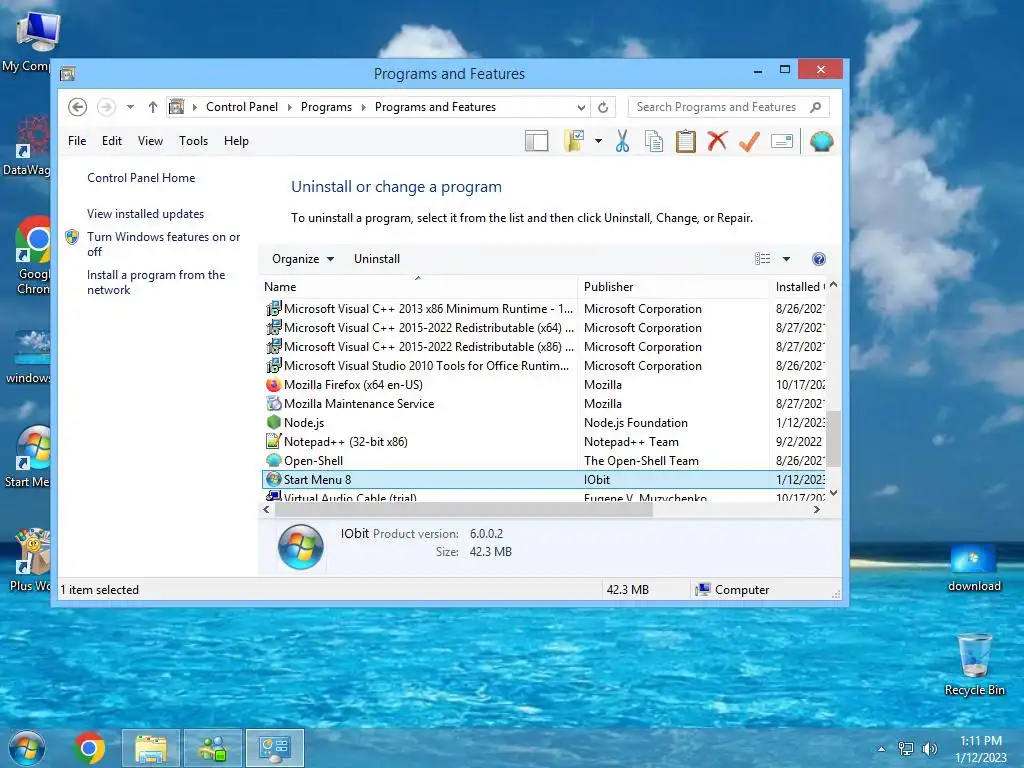Screen dimensions: 1024x768
Task: Click the Programs breadcrumb
Action: tap(326, 107)
